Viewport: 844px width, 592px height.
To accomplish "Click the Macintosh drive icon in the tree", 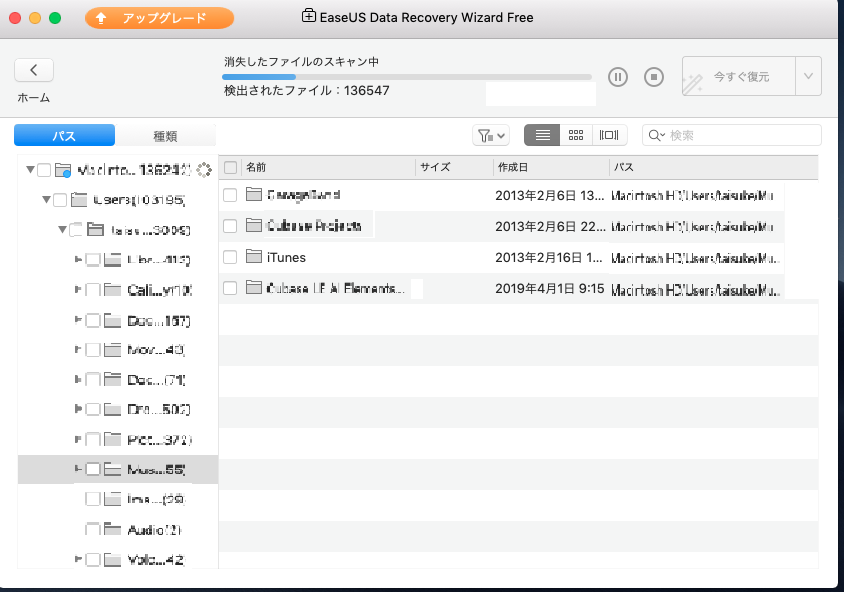I will 63,171.
